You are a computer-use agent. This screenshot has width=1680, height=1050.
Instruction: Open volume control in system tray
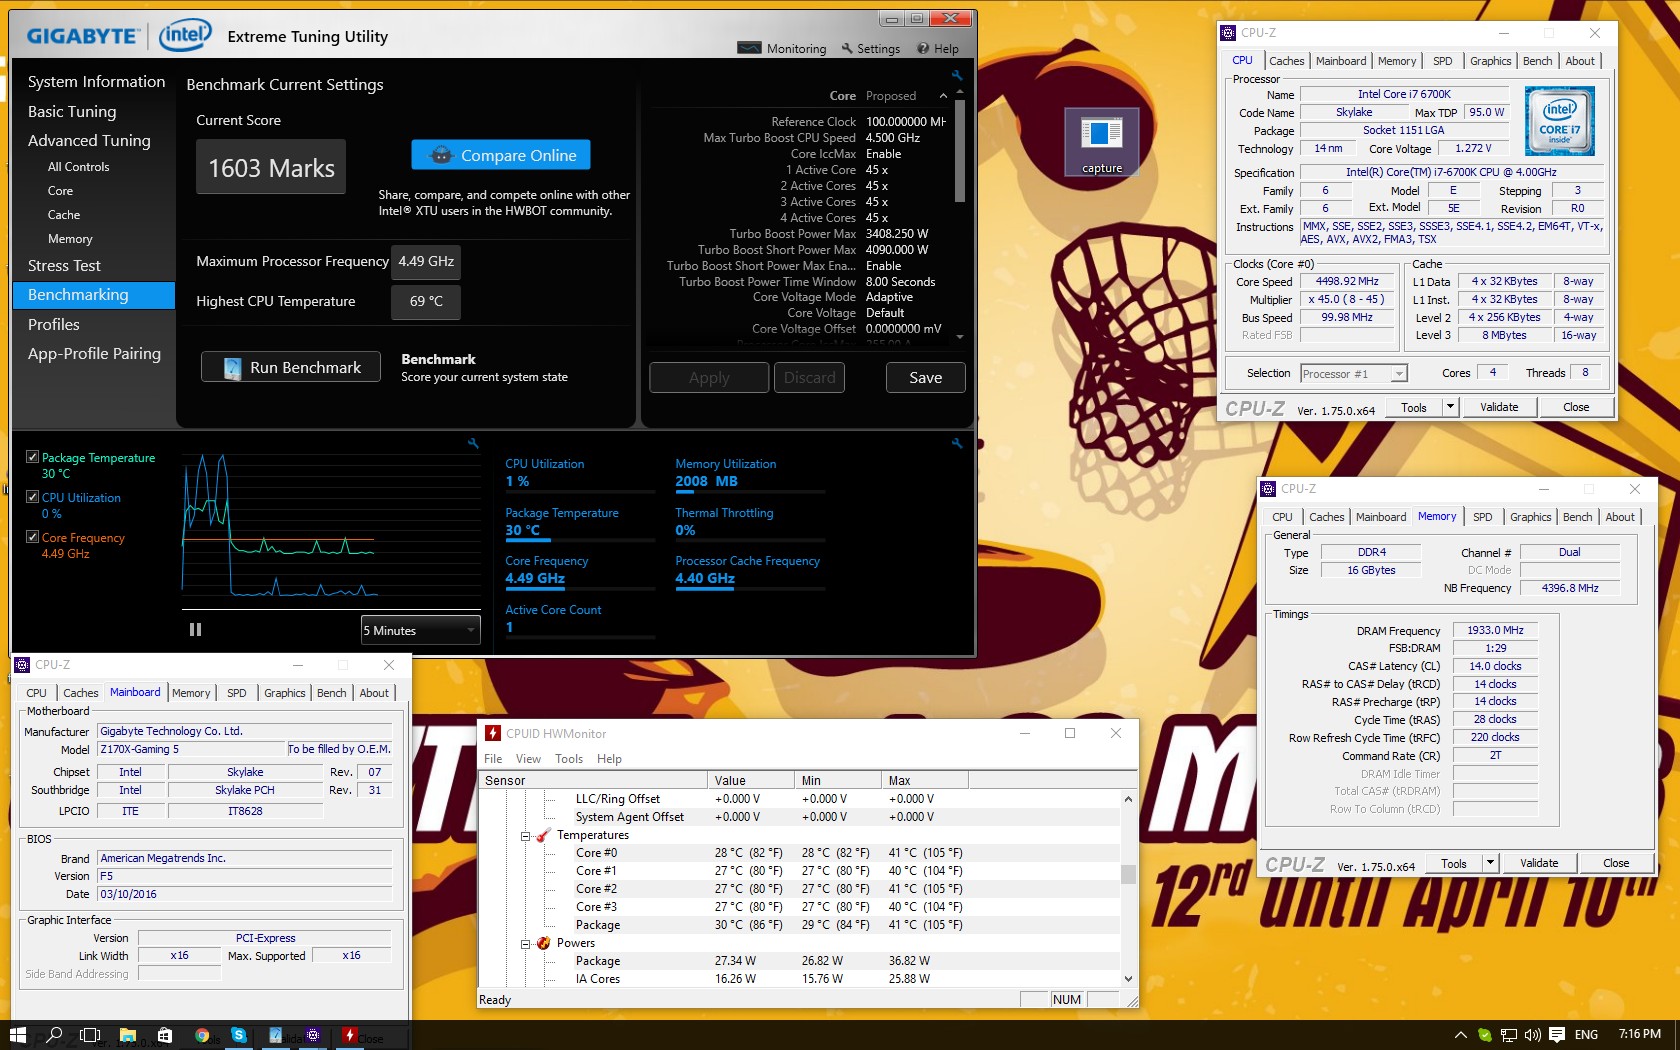pyautogui.click(x=1533, y=1035)
